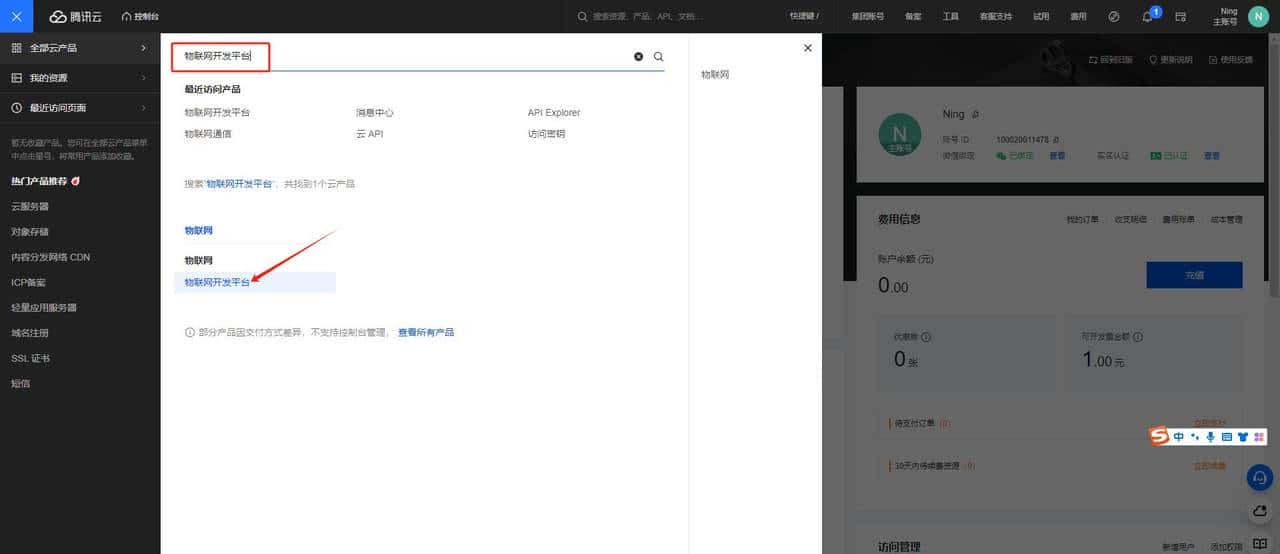The height and width of the screenshot is (554, 1280).
Task: Click the Tencent Cloud logo
Action: (x=73, y=16)
